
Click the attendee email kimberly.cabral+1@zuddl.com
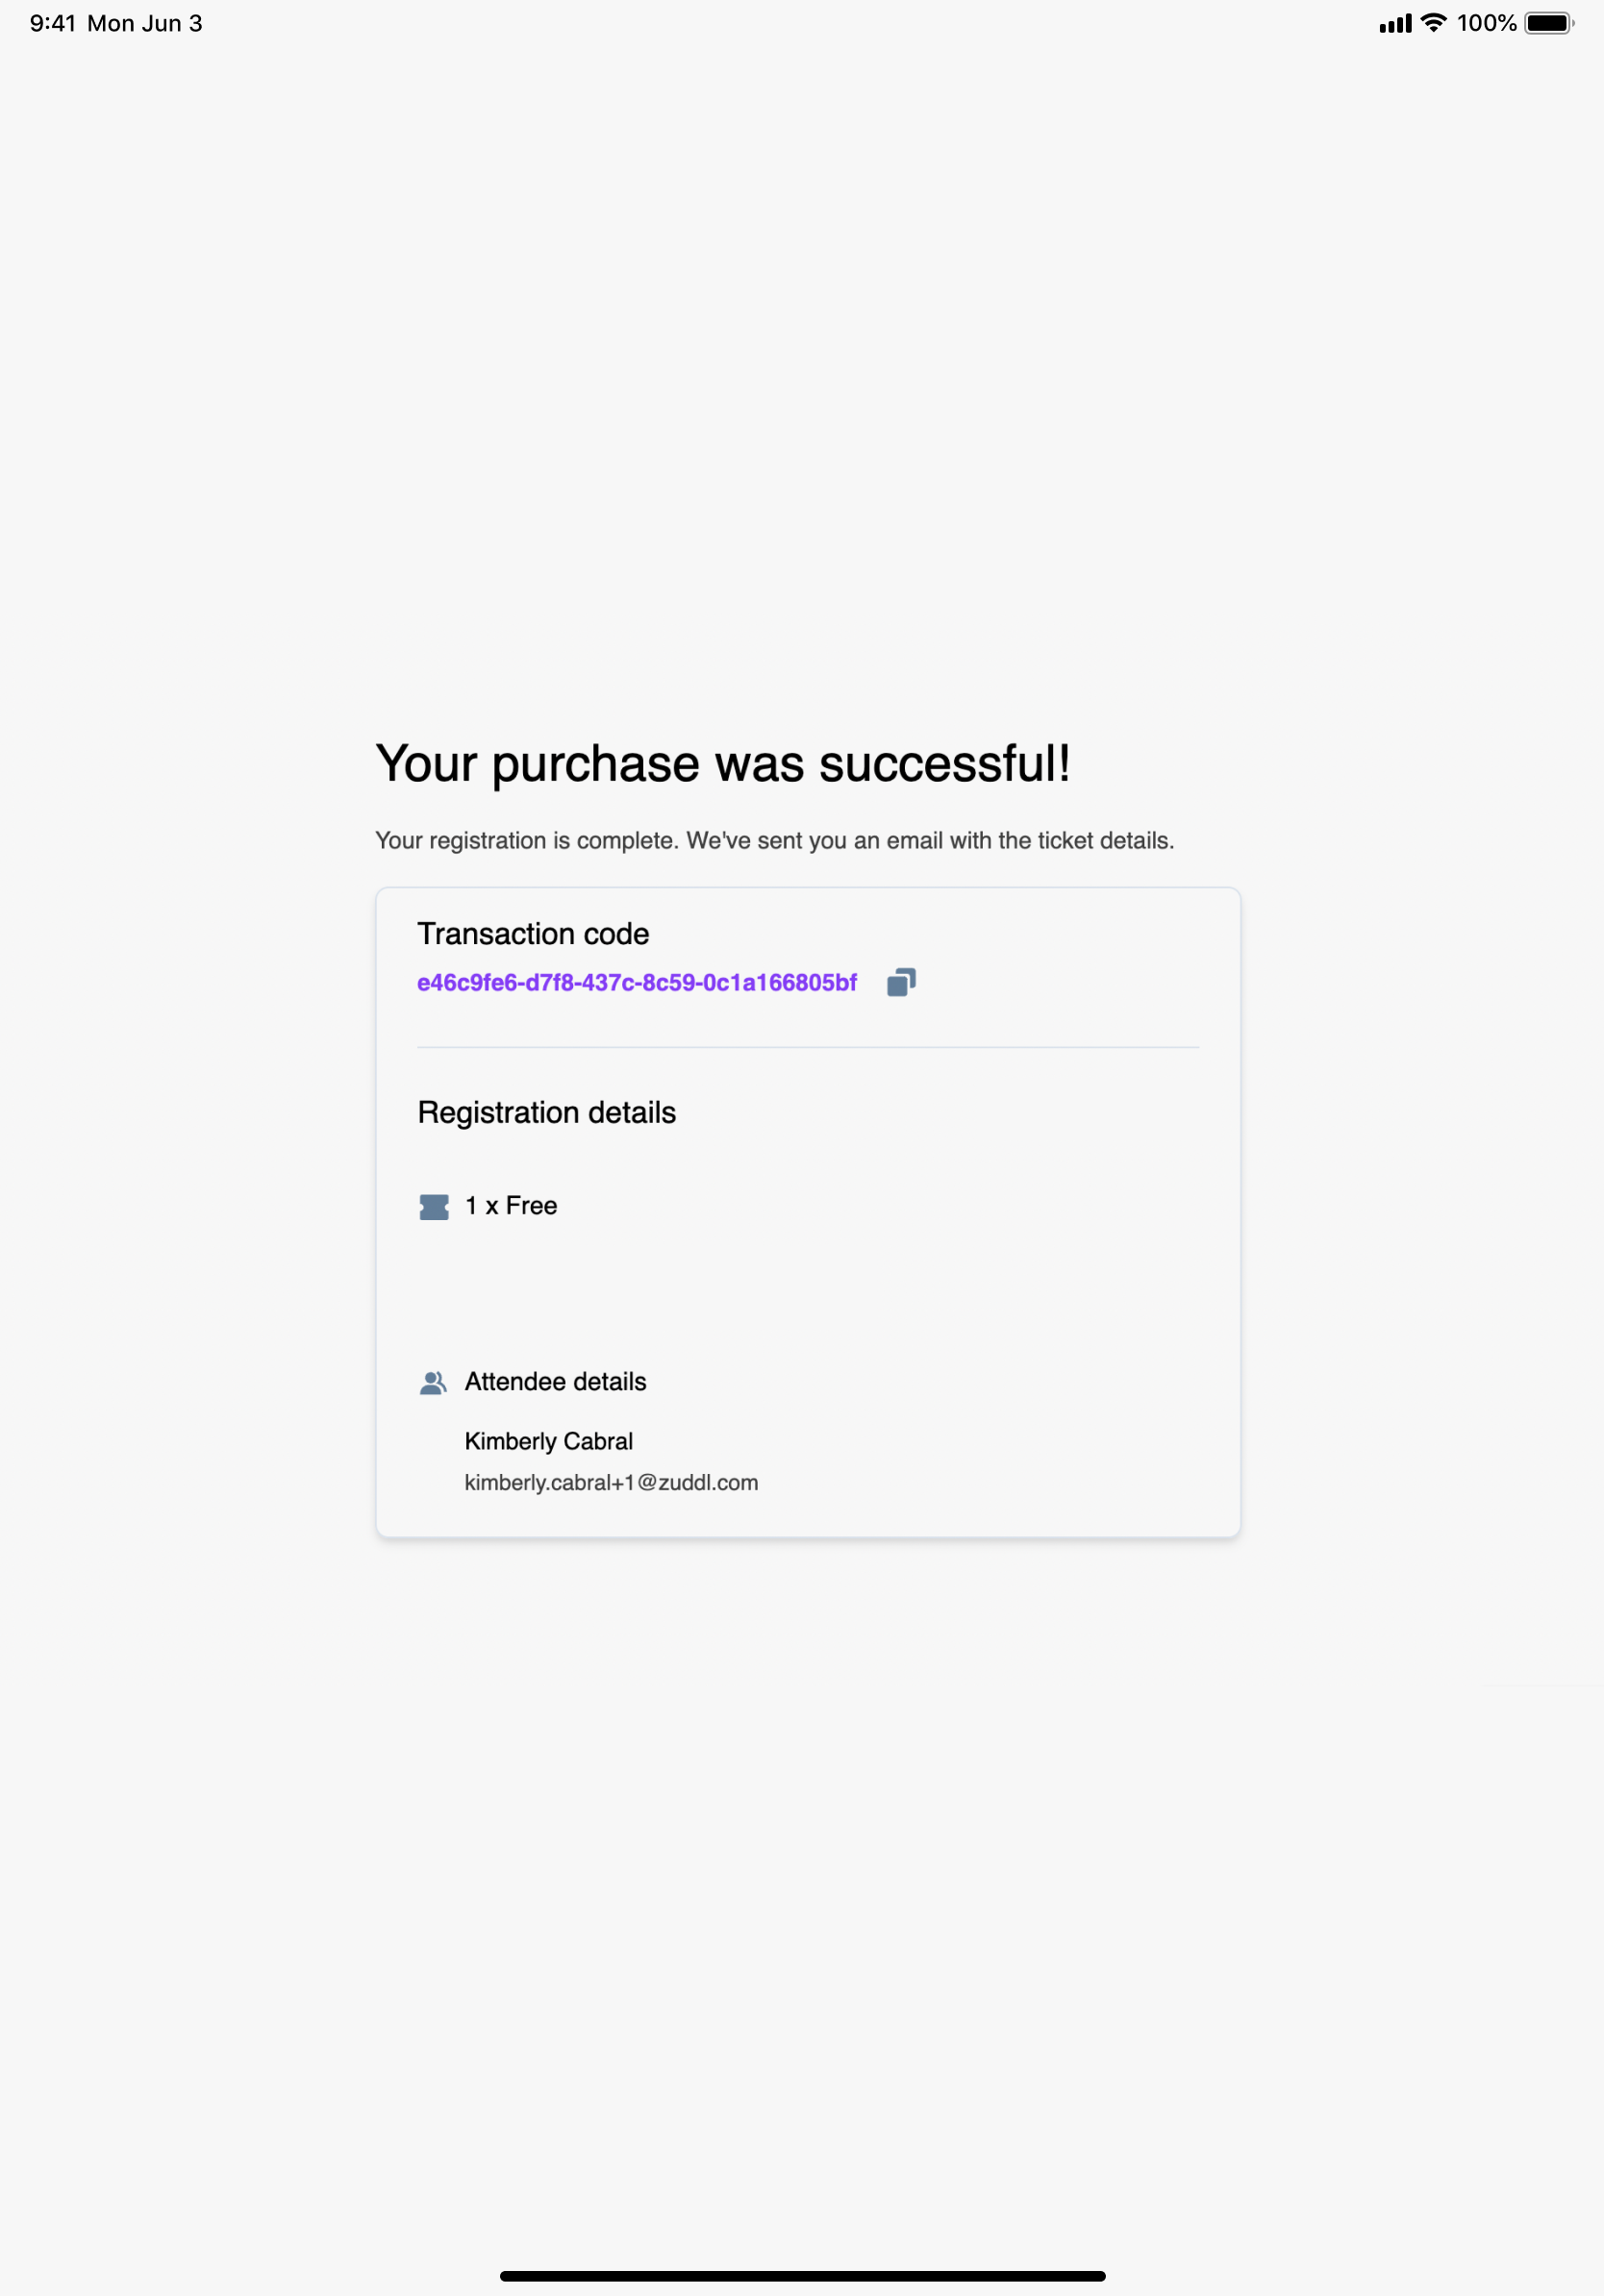(x=611, y=1482)
